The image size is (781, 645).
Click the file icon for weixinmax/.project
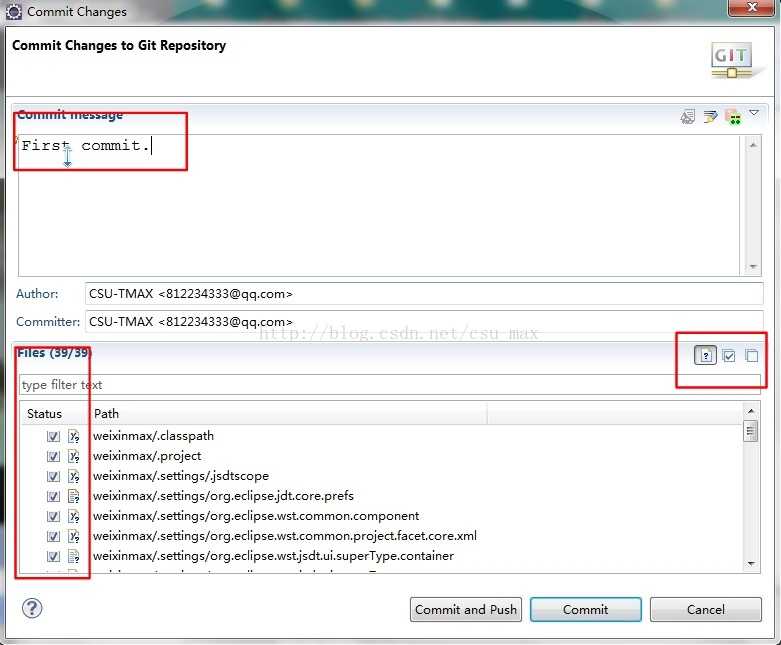coord(74,456)
